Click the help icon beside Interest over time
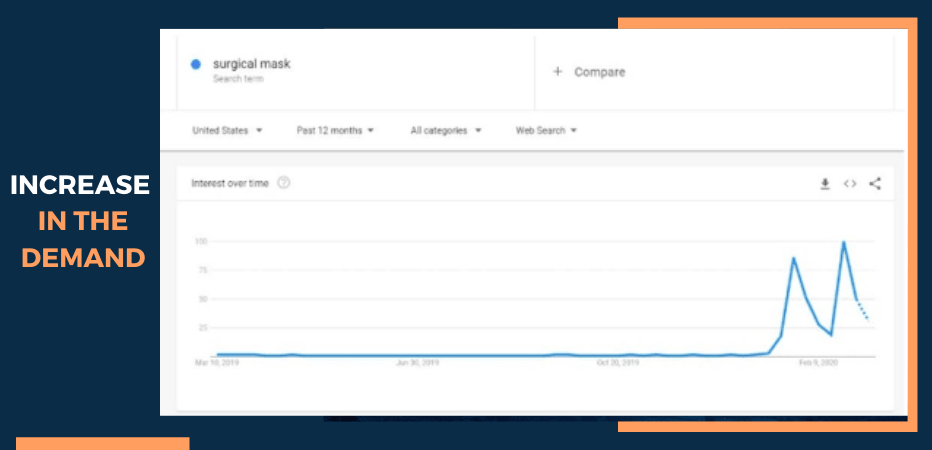Image resolution: width=932 pixels, height=450 pixels. coord(284,183)
